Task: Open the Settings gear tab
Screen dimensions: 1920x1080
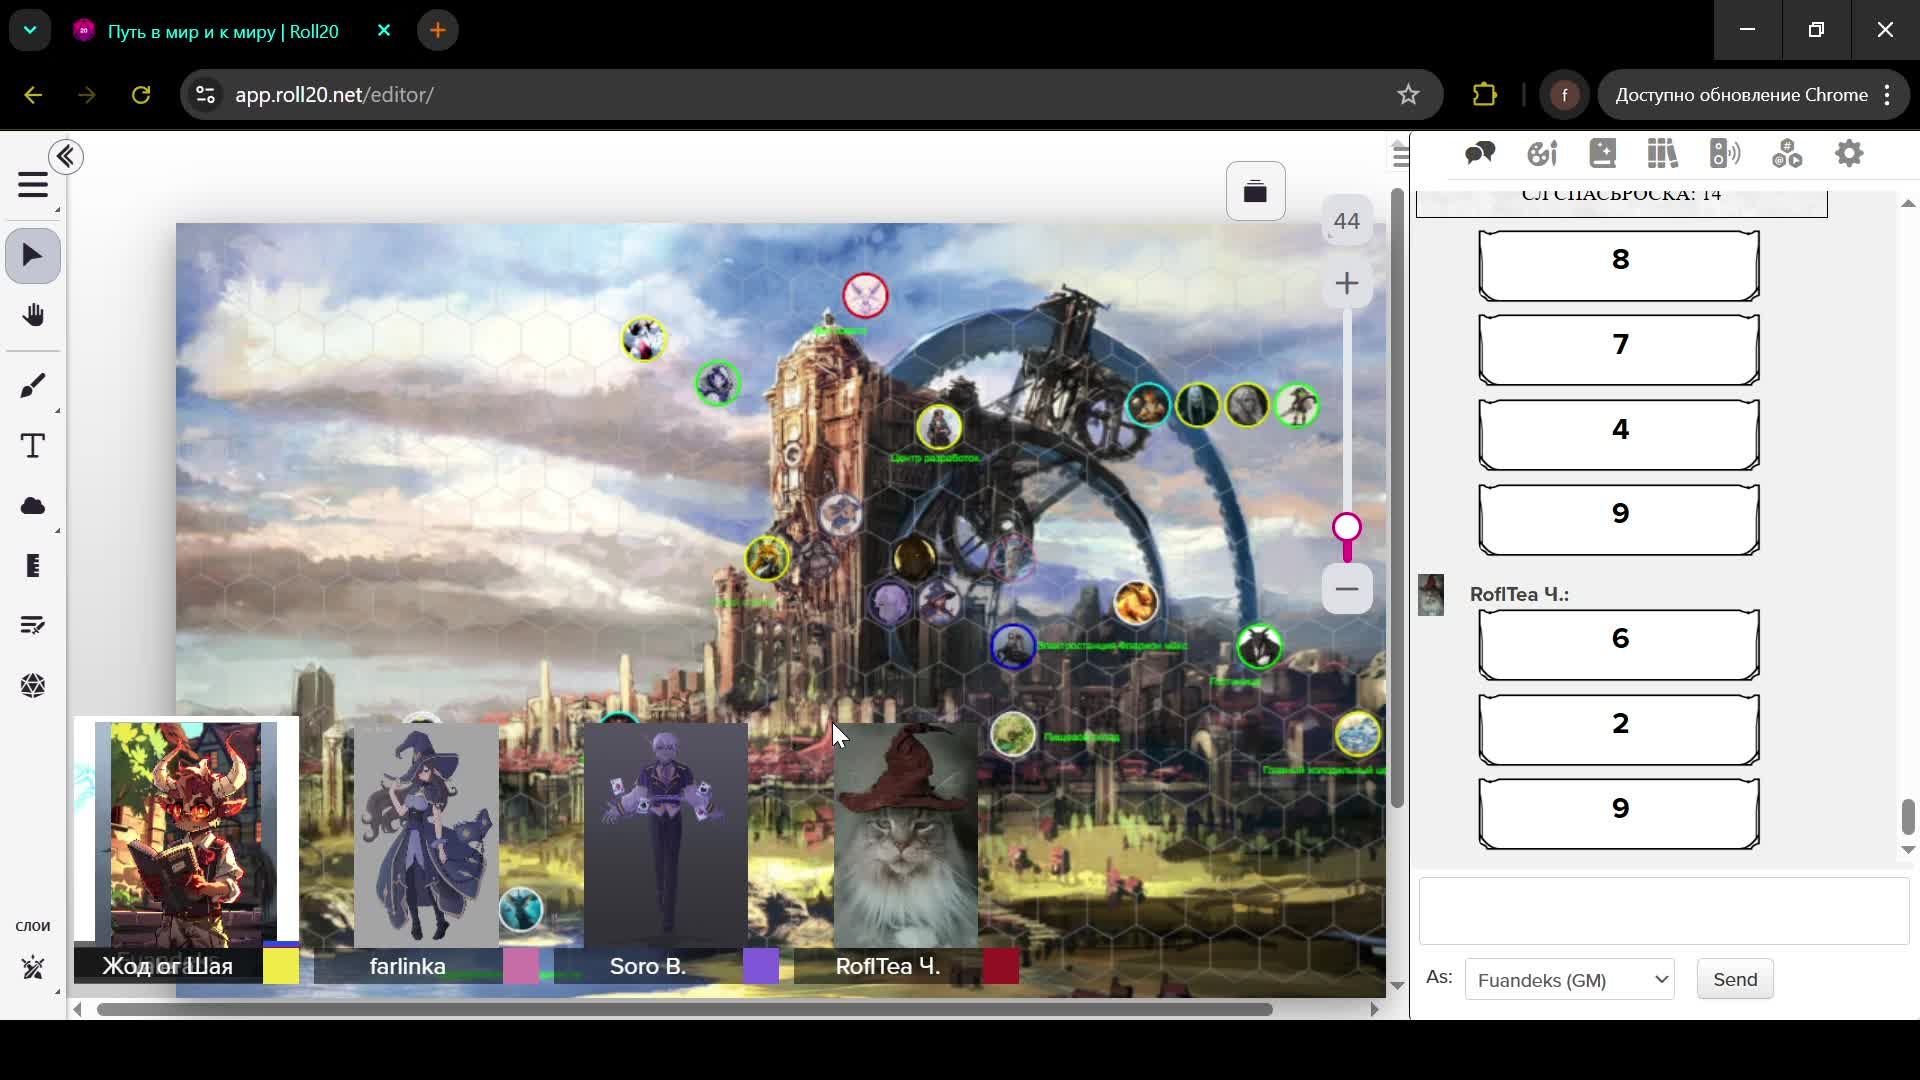Action: pos(1849,154)
